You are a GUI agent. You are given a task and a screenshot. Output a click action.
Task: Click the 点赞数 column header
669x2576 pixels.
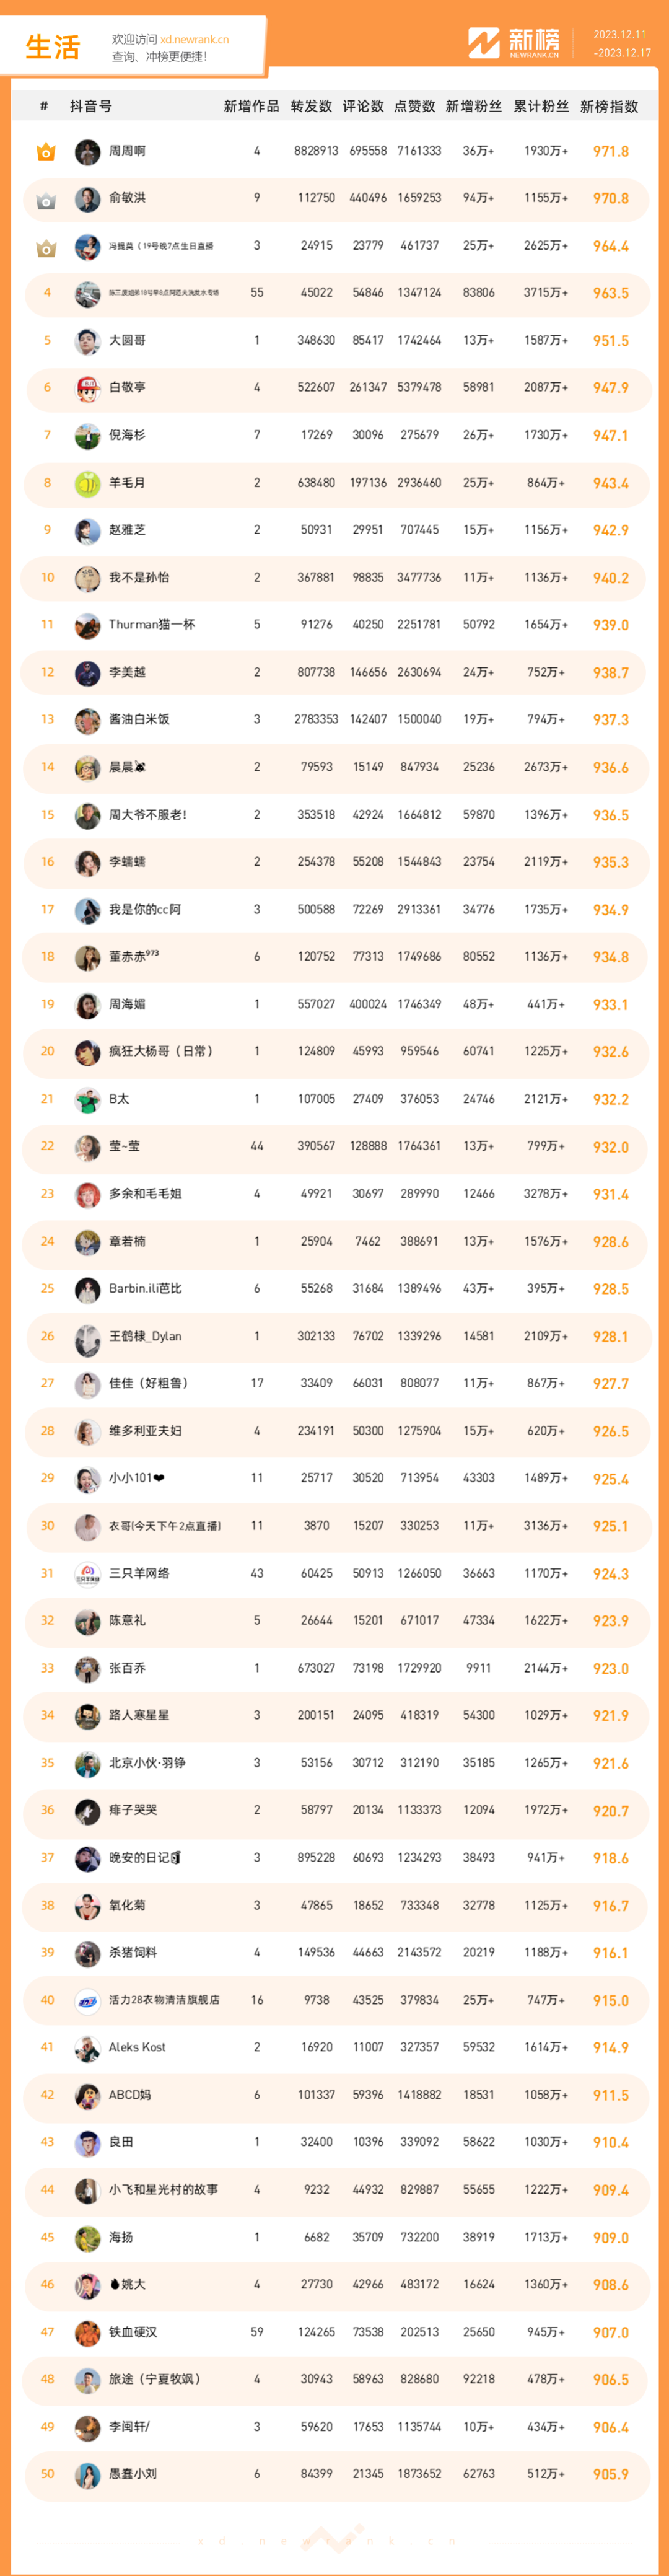(415, 107)
